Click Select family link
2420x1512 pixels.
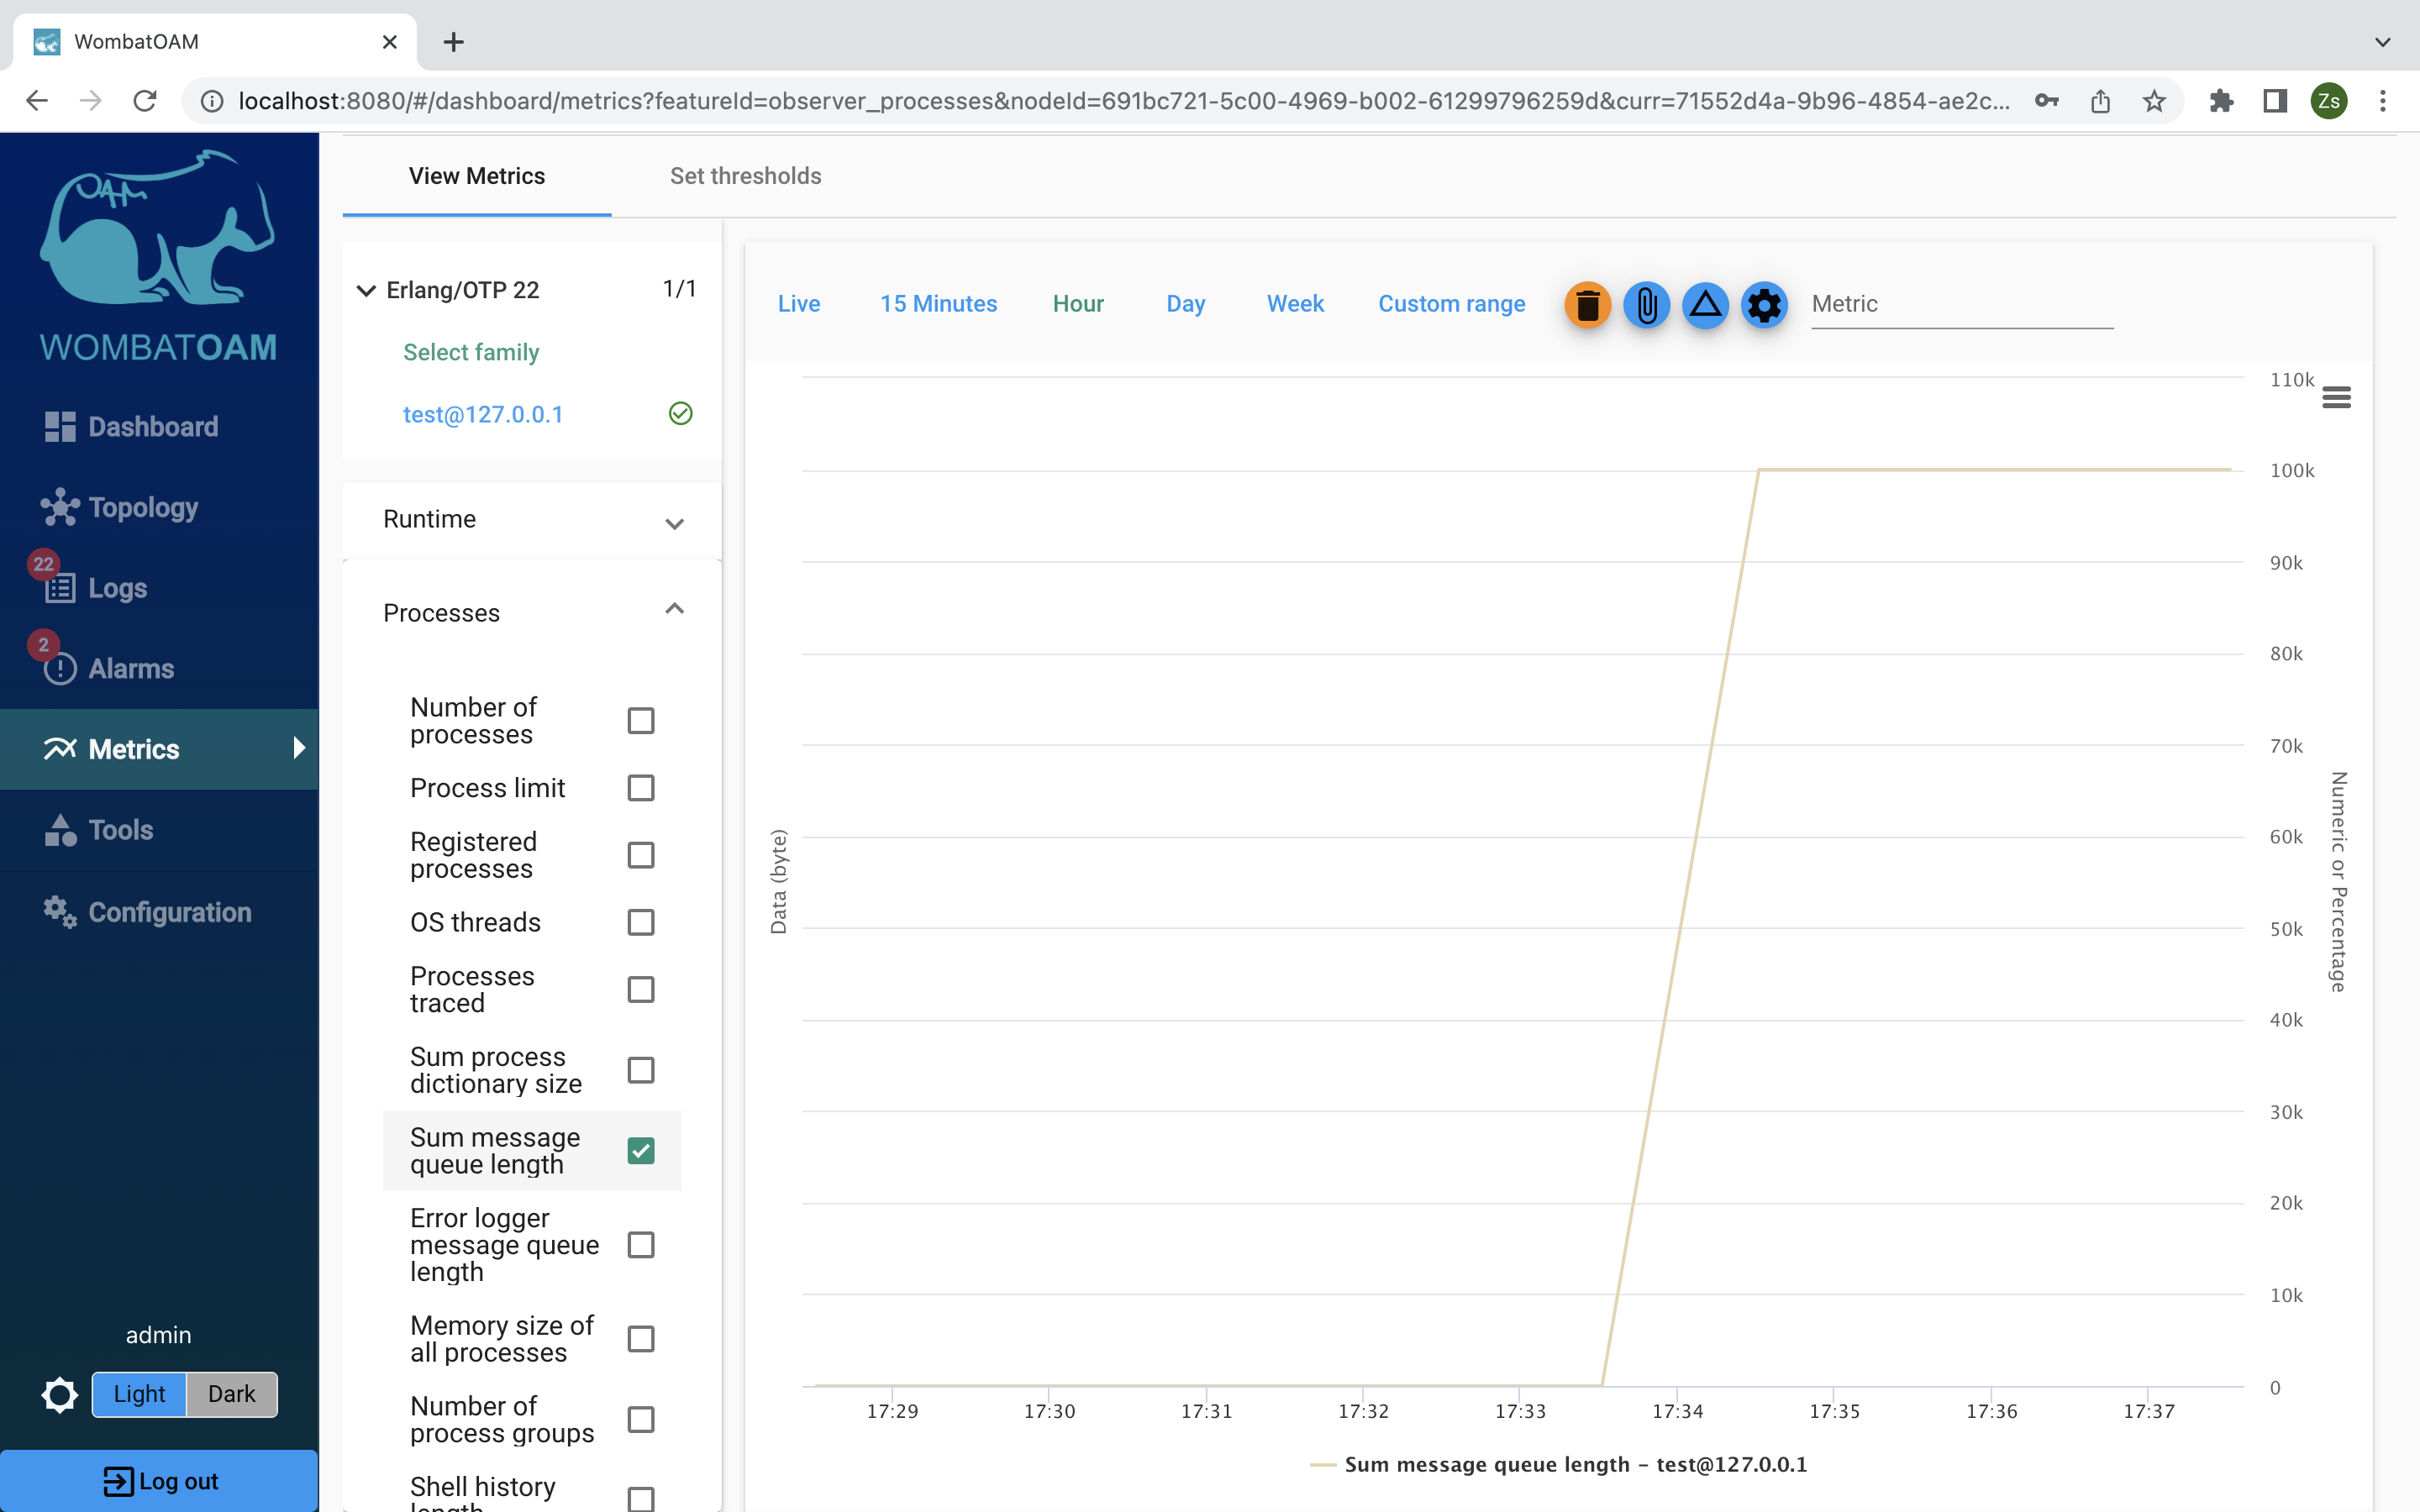coord(471,352)
